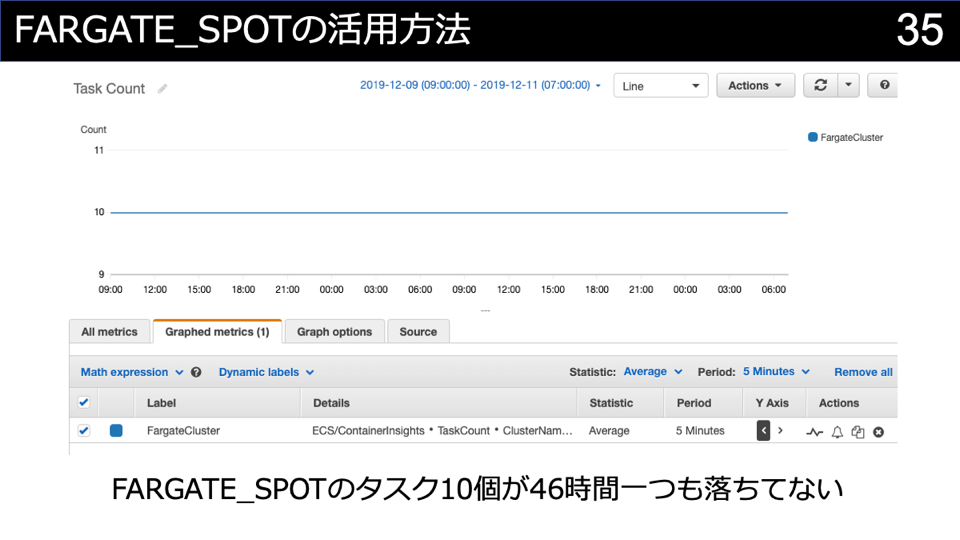Open the Period 5 Minutes dropdown
This screenshot has width=960, height=540.
pyautogui.click(x=776, y=372)
